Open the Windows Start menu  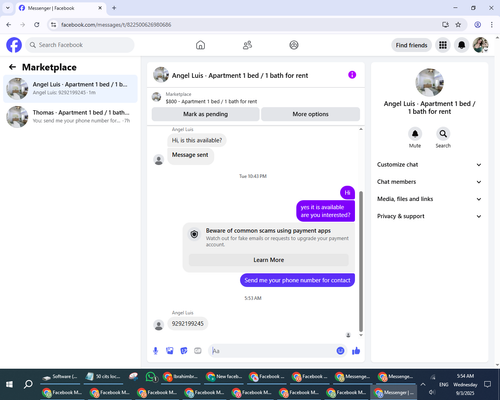click(x=9, y=384)
